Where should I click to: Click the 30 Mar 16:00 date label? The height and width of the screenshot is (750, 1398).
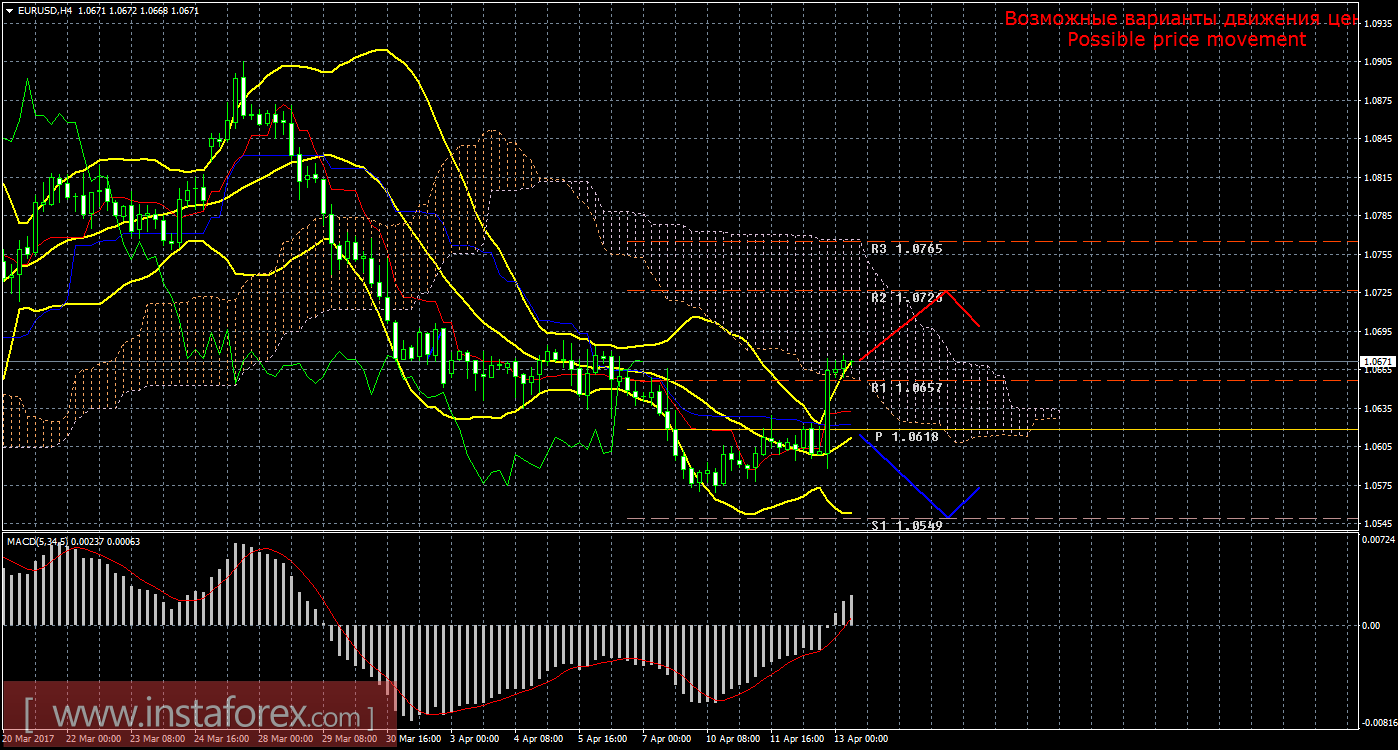[413, 740]
